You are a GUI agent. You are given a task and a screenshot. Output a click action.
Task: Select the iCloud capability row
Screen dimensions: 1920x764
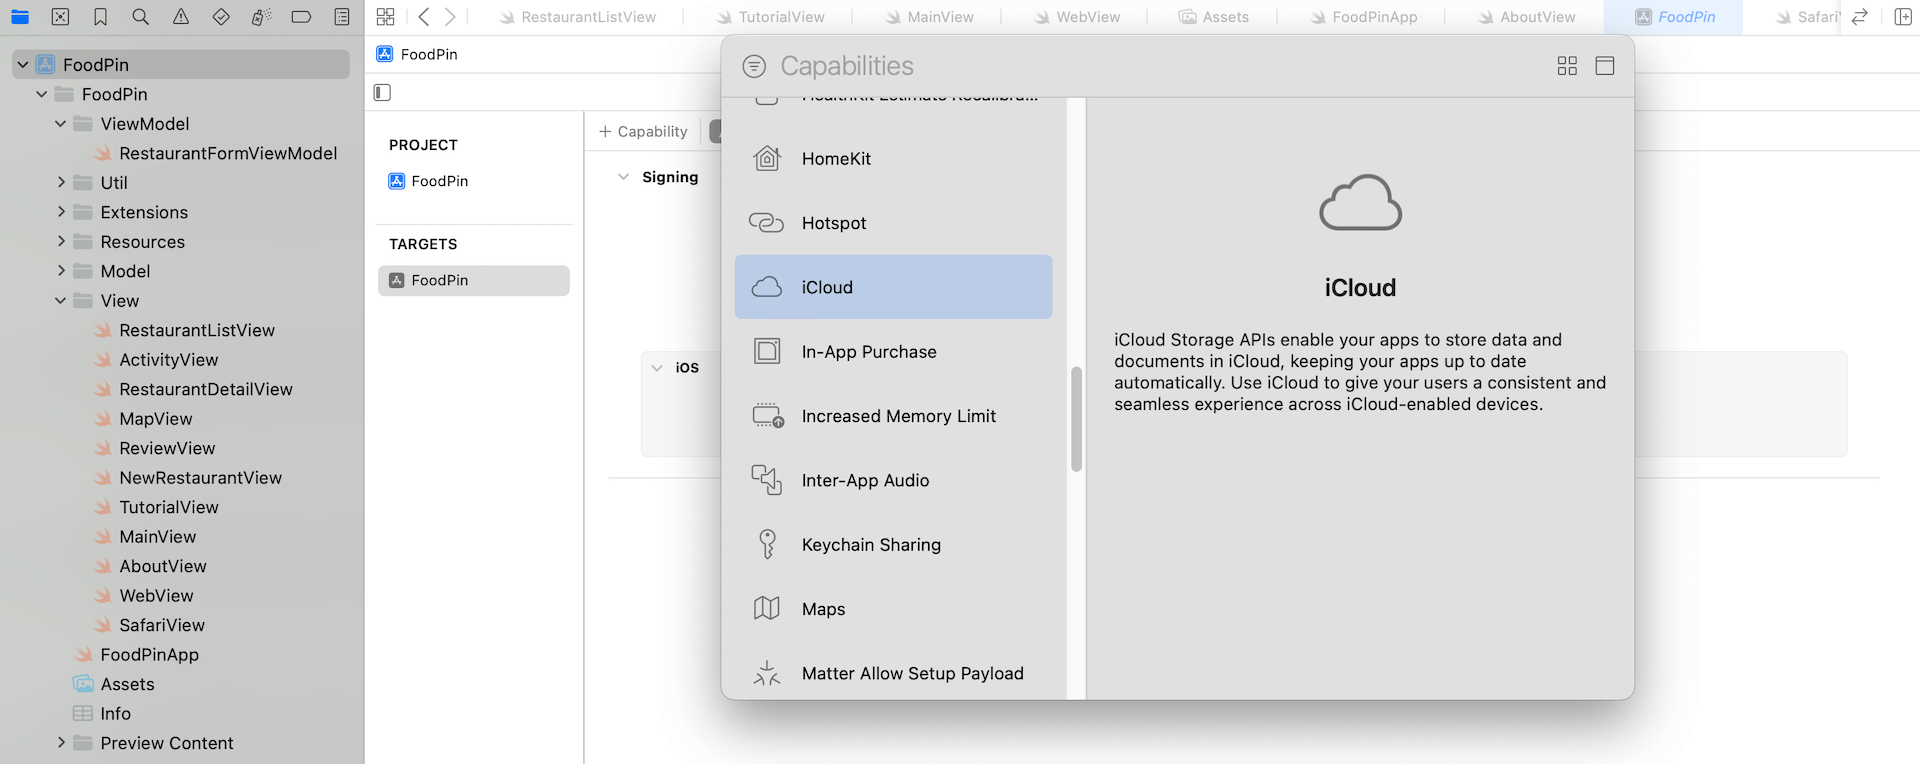893,287
